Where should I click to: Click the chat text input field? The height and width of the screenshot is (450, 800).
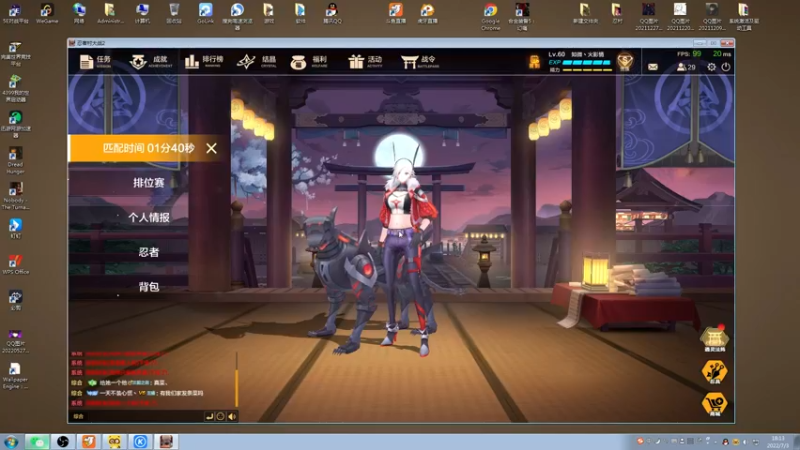[144, 416]
